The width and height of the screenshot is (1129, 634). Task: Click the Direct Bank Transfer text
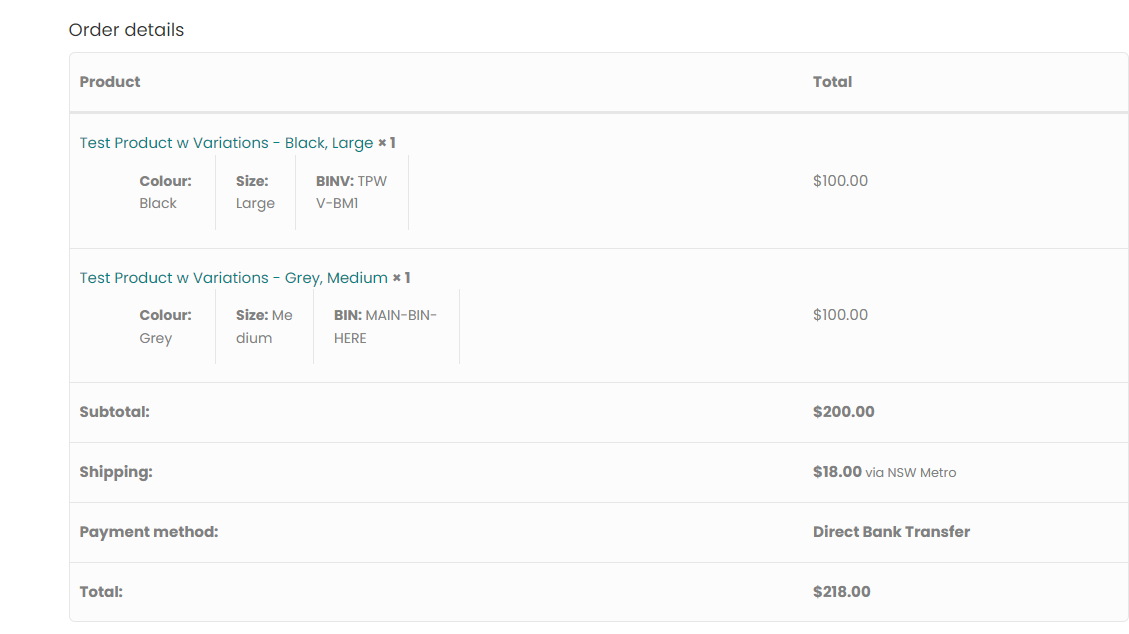tap(891, 532)
